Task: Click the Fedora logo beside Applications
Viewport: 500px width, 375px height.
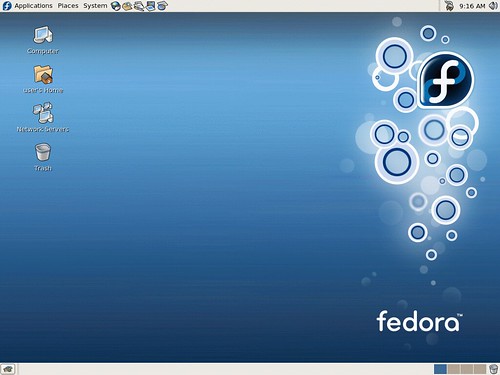Action: click(x=7, y=6)
